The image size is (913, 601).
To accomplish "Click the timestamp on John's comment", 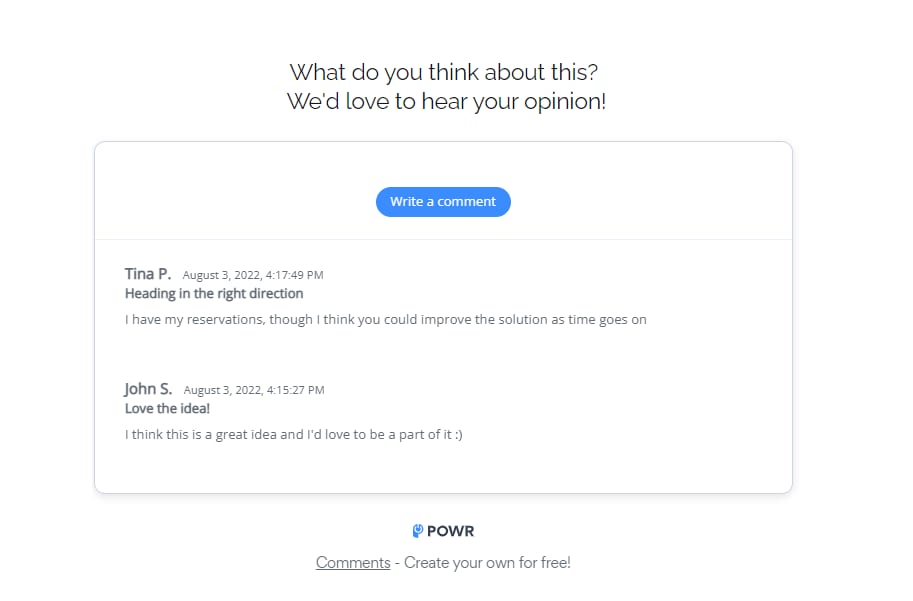I will (x=253, y=389).
